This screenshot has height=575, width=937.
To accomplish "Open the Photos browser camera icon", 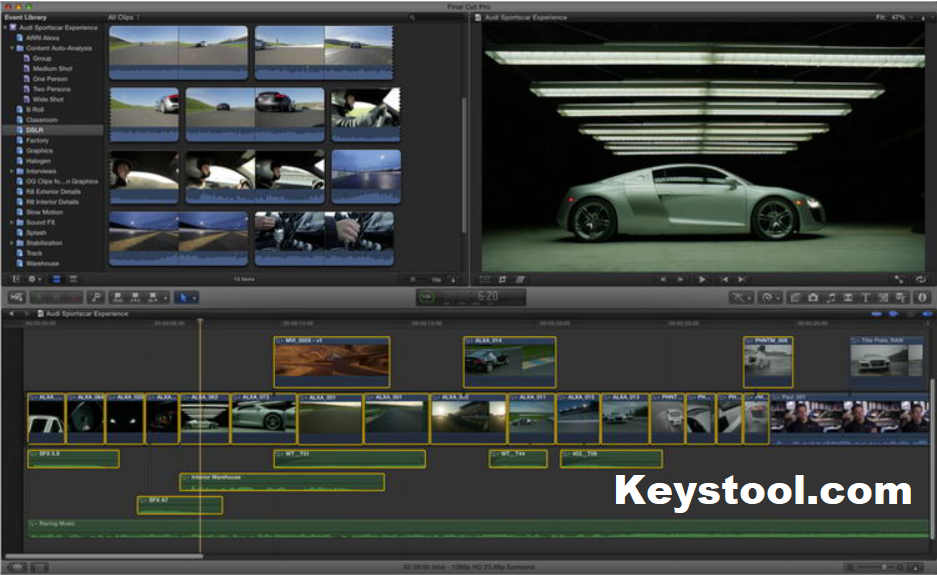I will pos(813,297).
